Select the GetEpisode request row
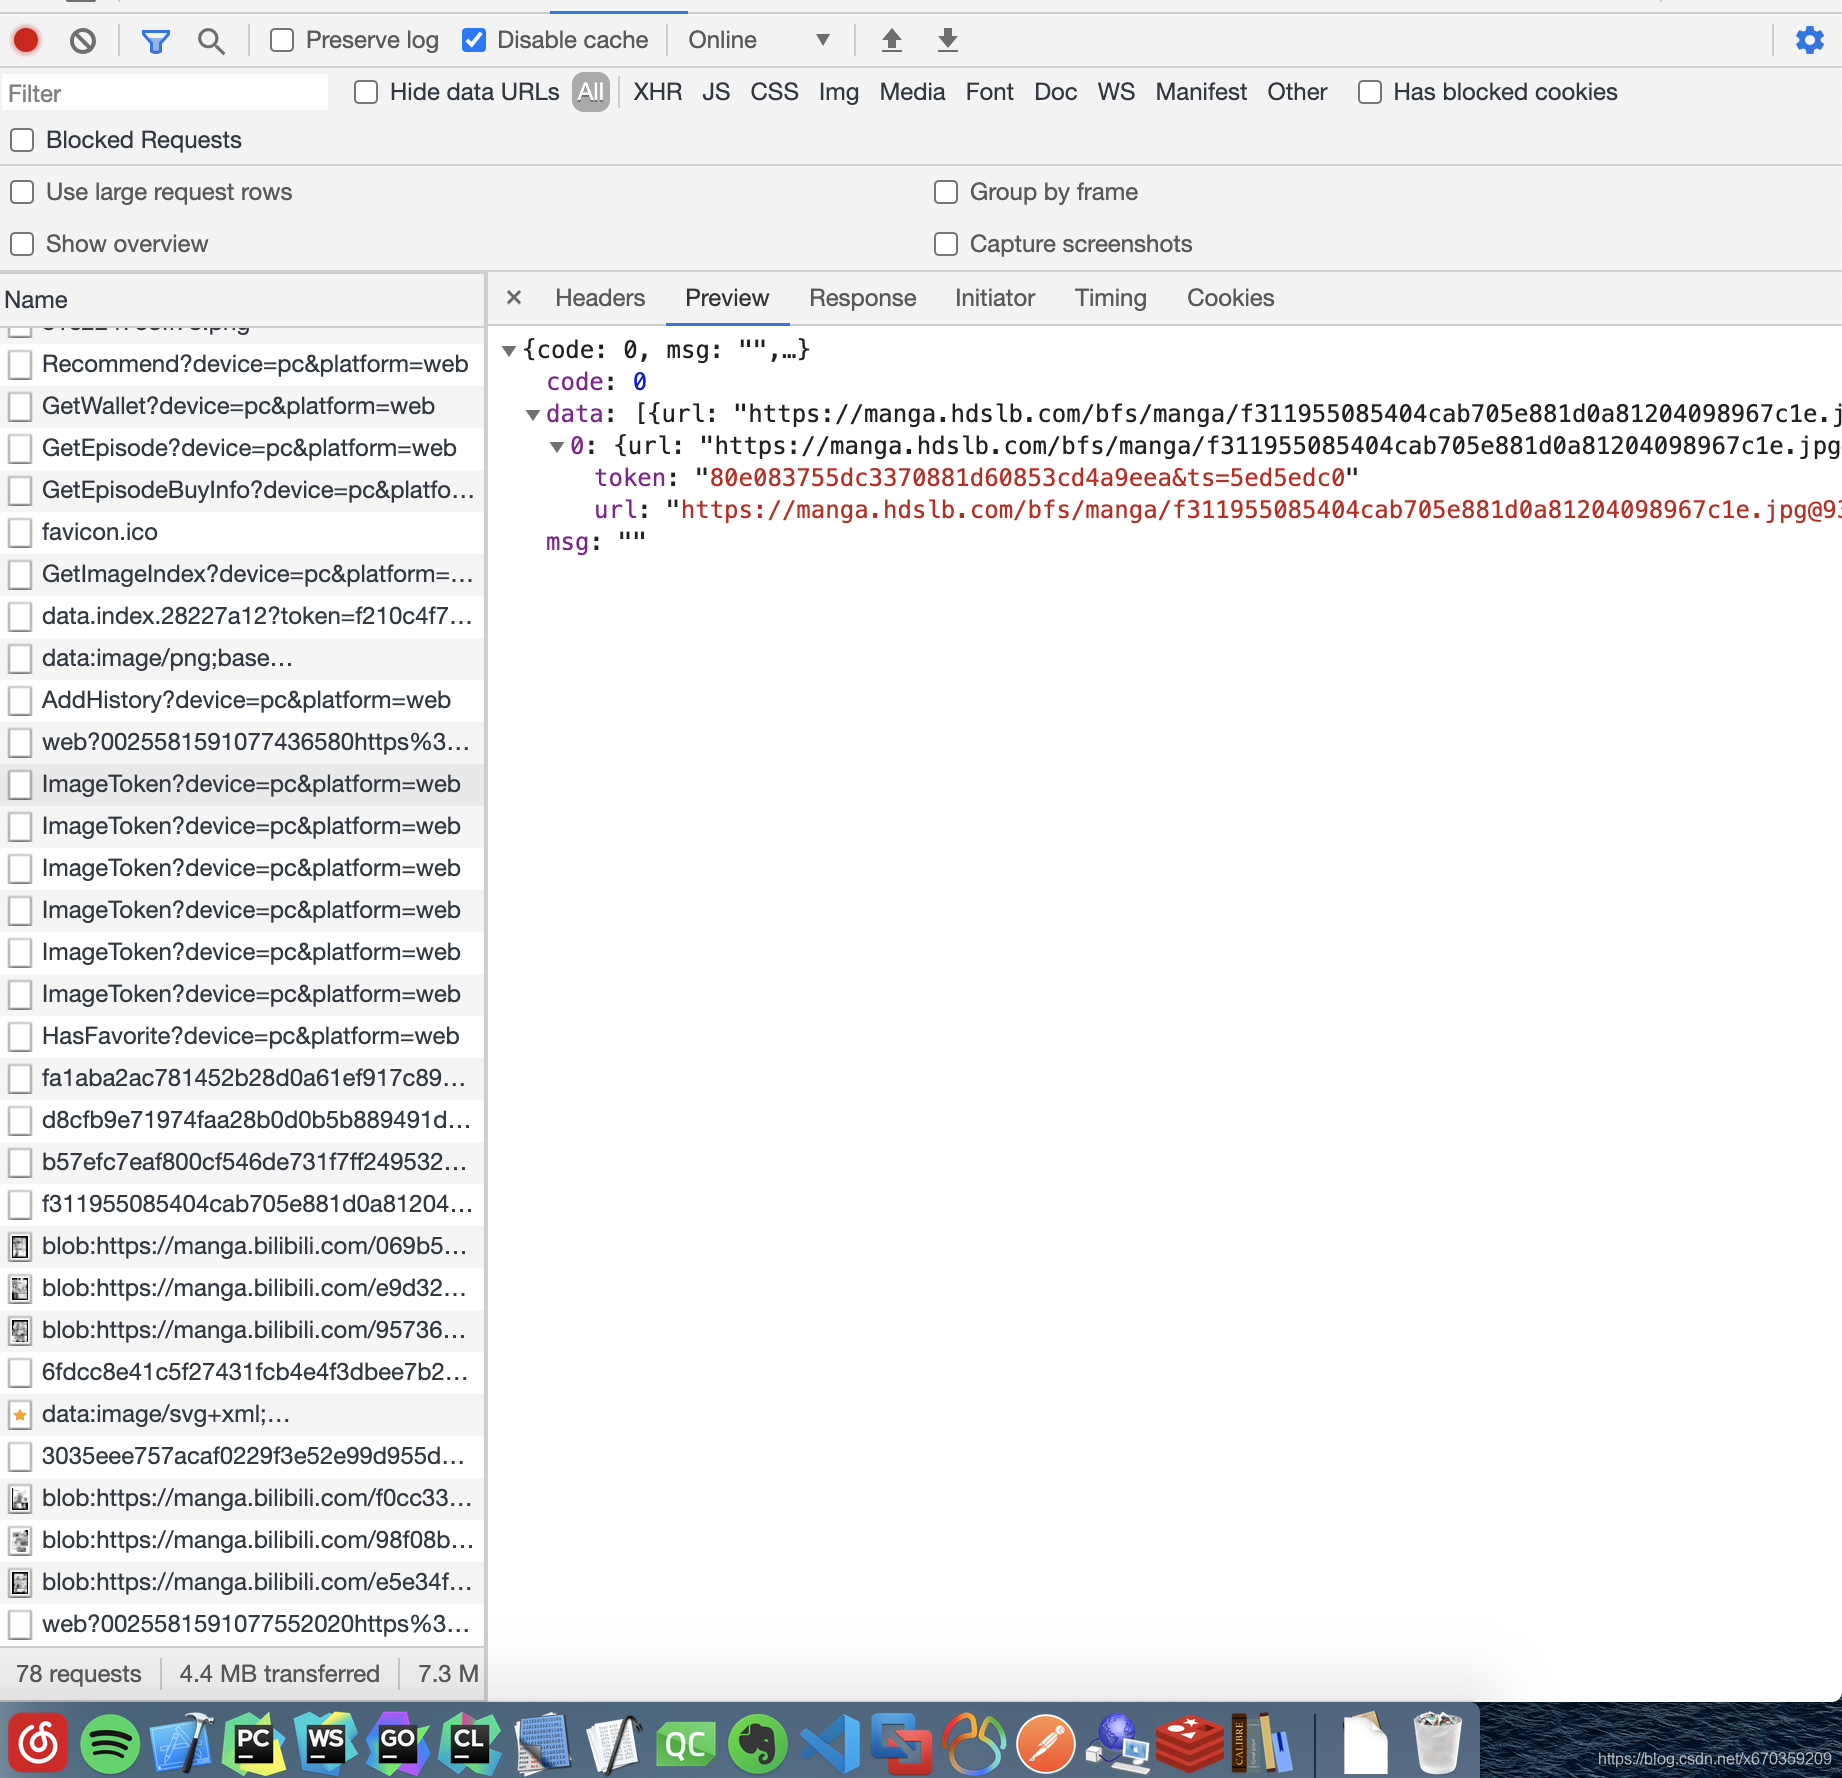This screenshot has width=1842, height=1778. [242, 448]
